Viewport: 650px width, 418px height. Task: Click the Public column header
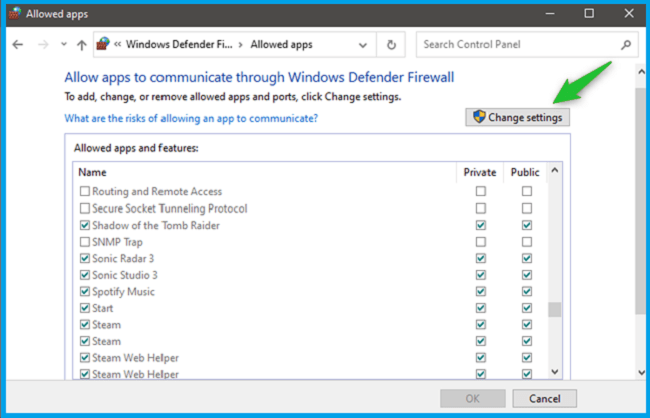pyautogui.click(x=525, y=172)
